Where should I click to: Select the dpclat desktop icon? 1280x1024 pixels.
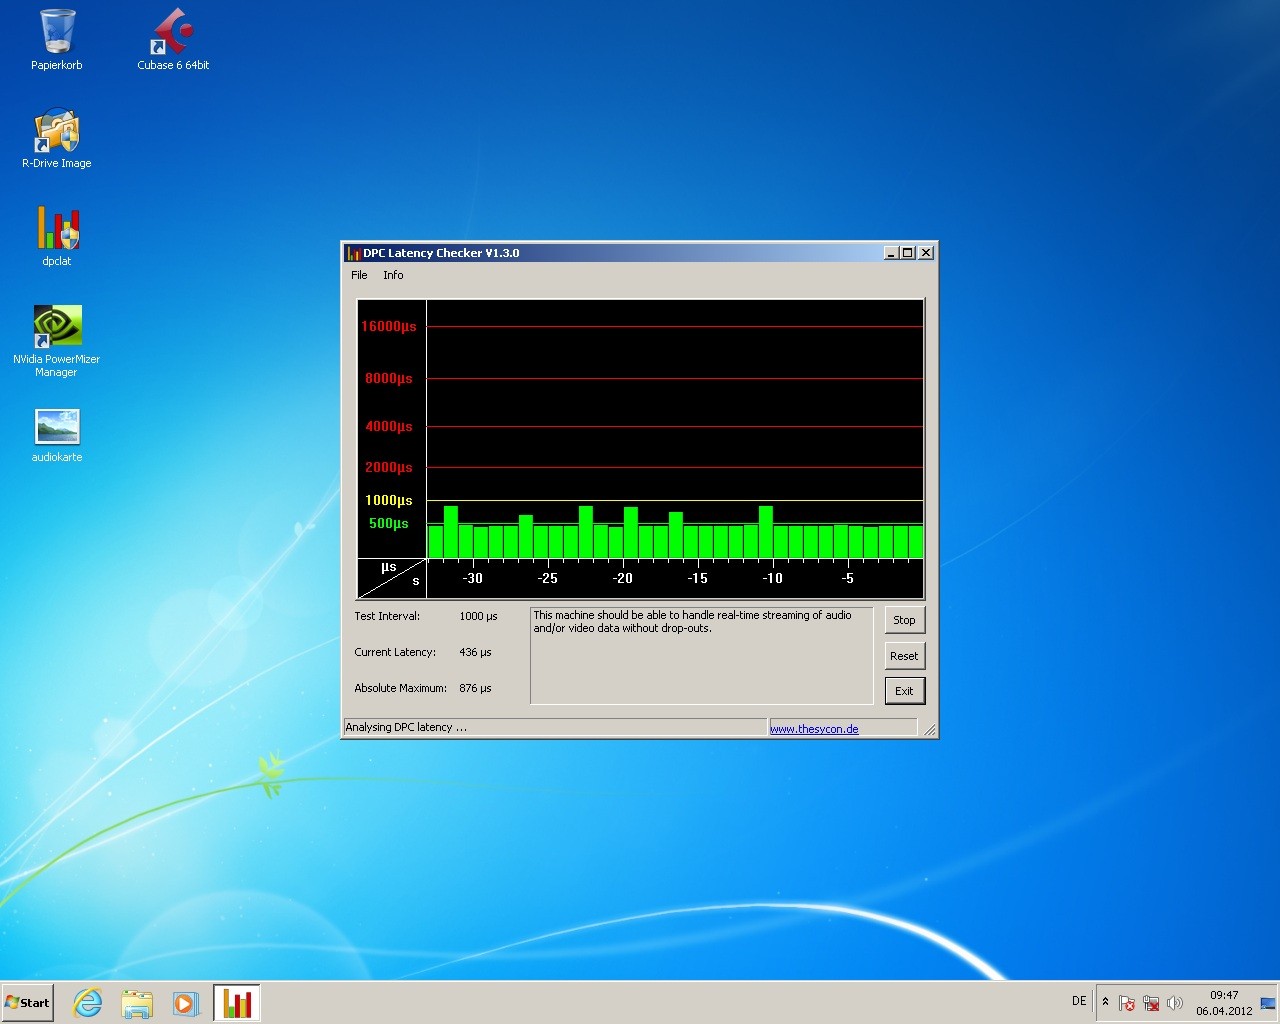pos(57,236)
